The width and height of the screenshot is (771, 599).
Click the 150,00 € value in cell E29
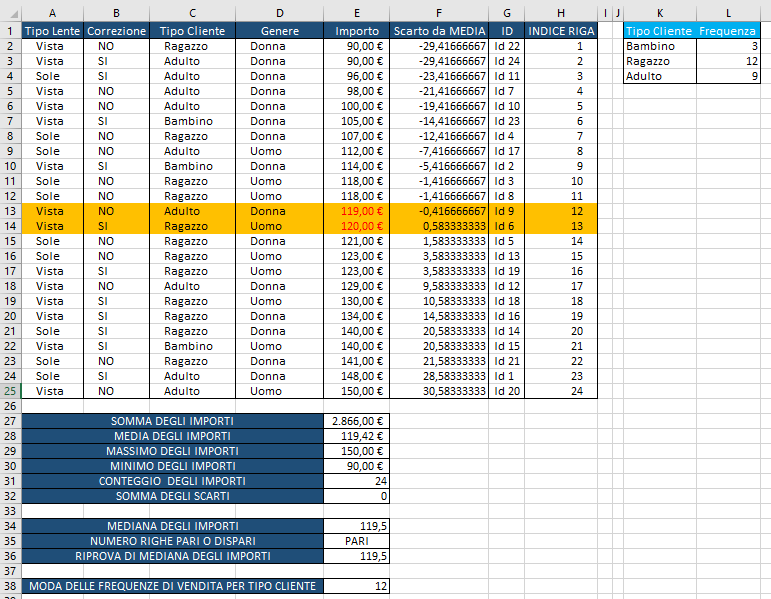(357, 451)
